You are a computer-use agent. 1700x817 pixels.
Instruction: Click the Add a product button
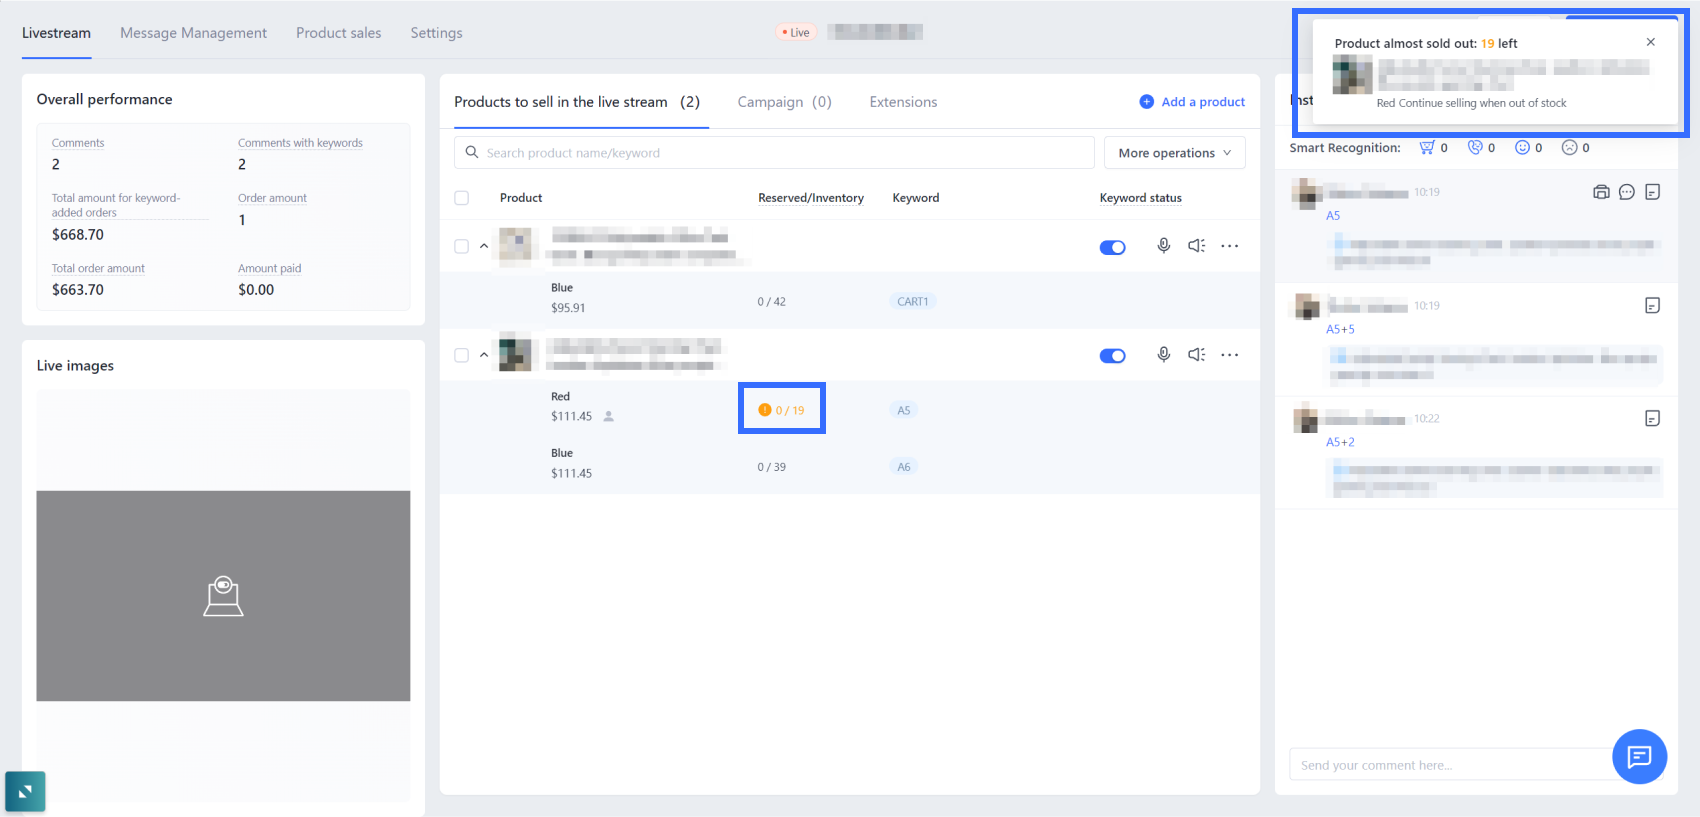coord(1192,102)
